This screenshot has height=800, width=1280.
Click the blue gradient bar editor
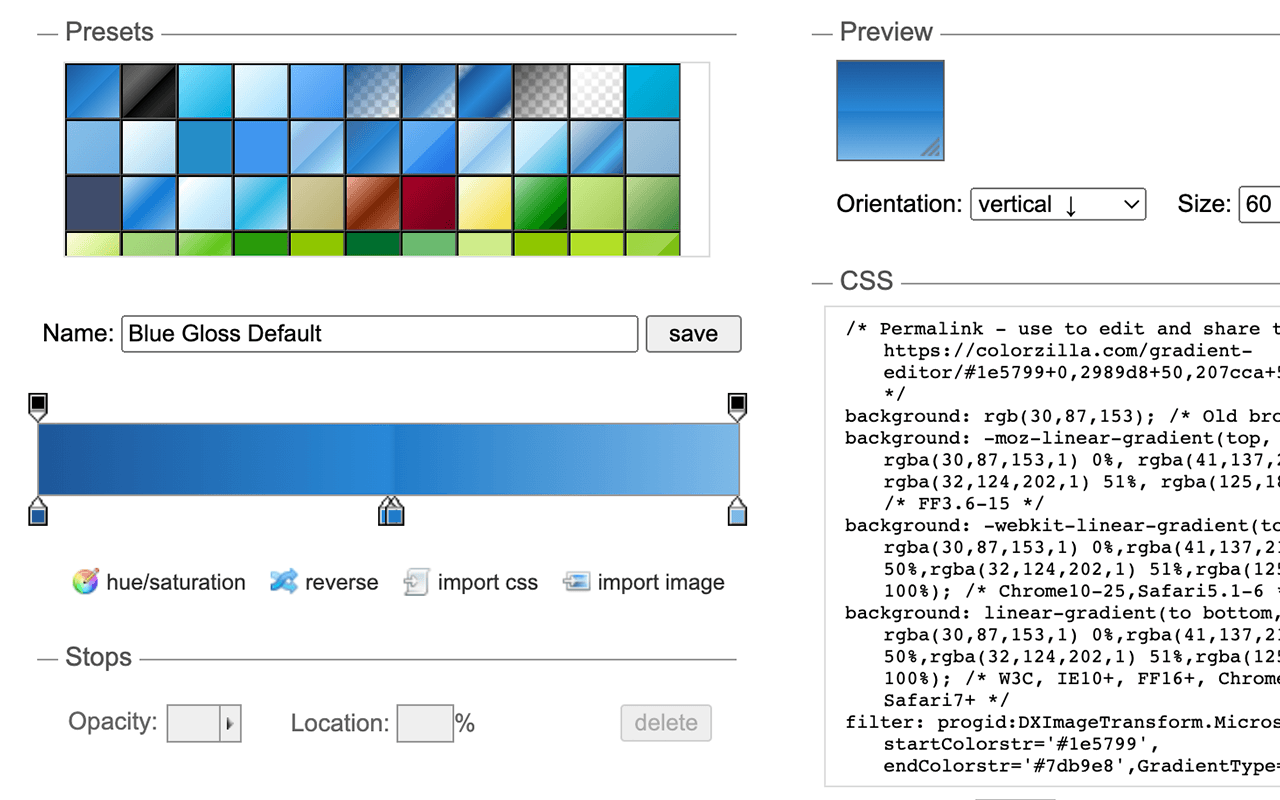click(388, 459)
